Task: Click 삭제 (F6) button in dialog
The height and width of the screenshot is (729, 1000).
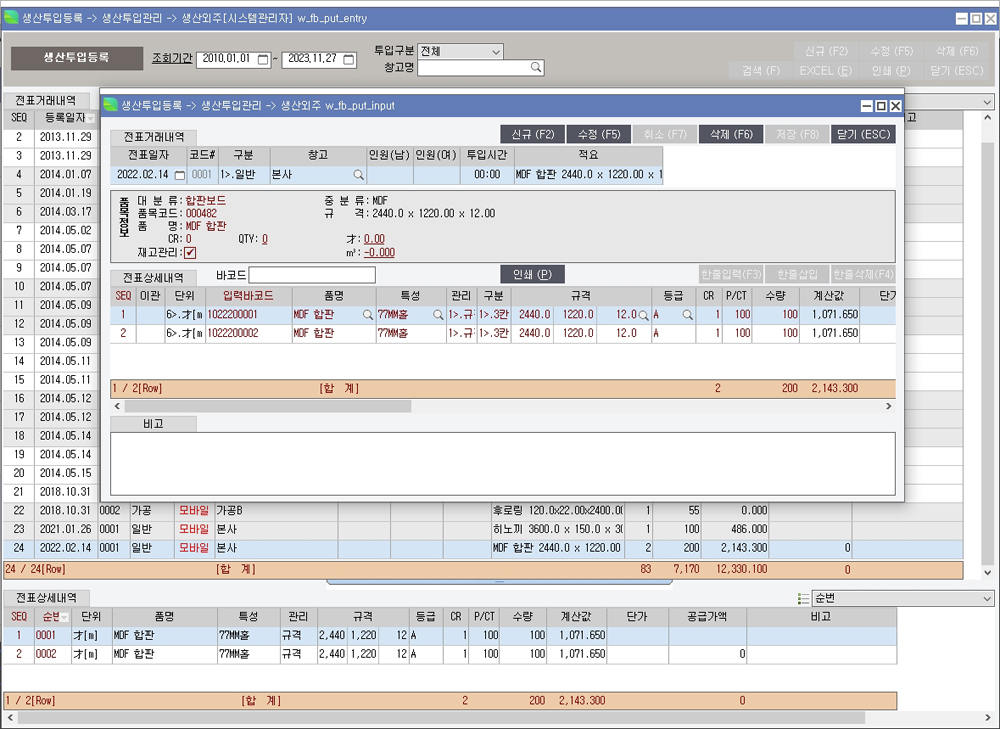Action: [731, 135]
